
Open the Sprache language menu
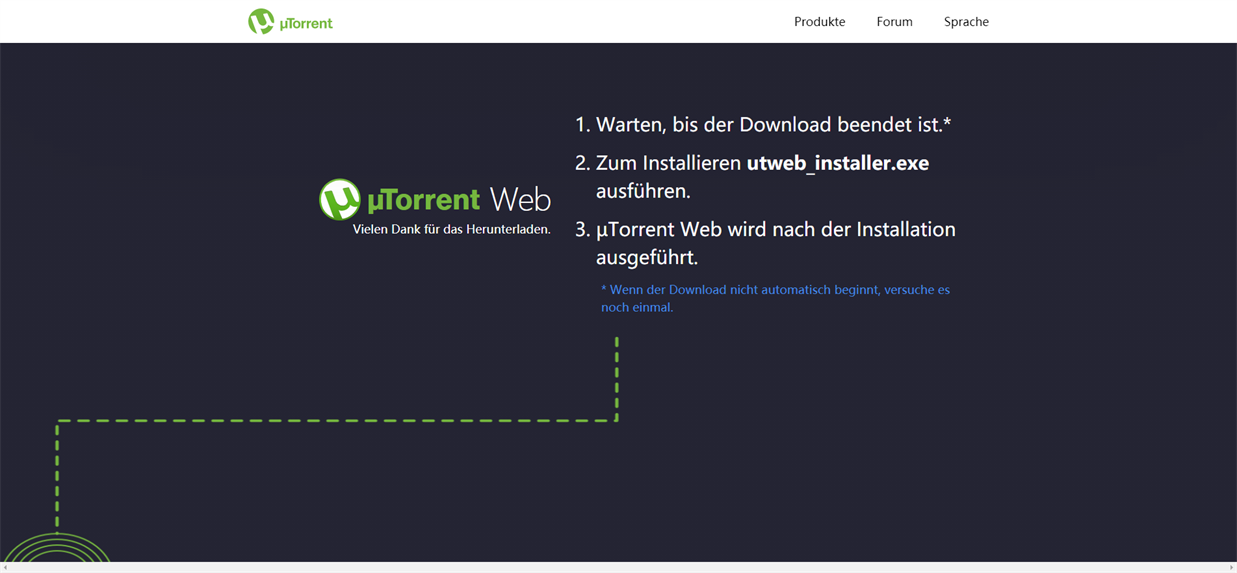[966, 22]
